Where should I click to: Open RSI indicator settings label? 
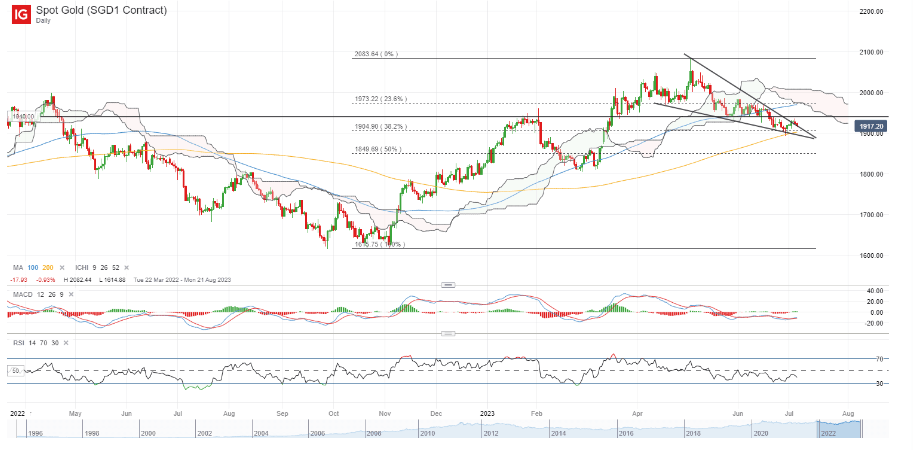[19, 343]
